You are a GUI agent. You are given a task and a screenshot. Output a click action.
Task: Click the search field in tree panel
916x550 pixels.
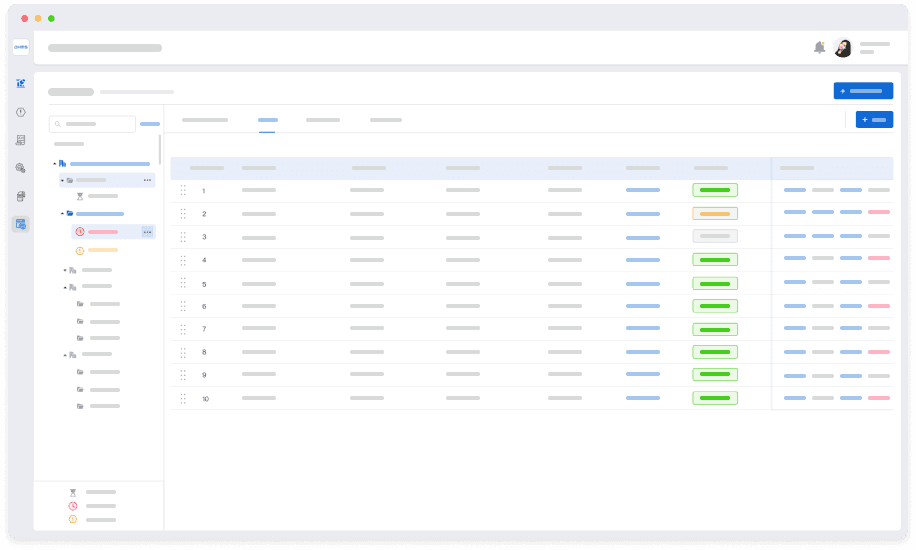(x=92, y=124)
